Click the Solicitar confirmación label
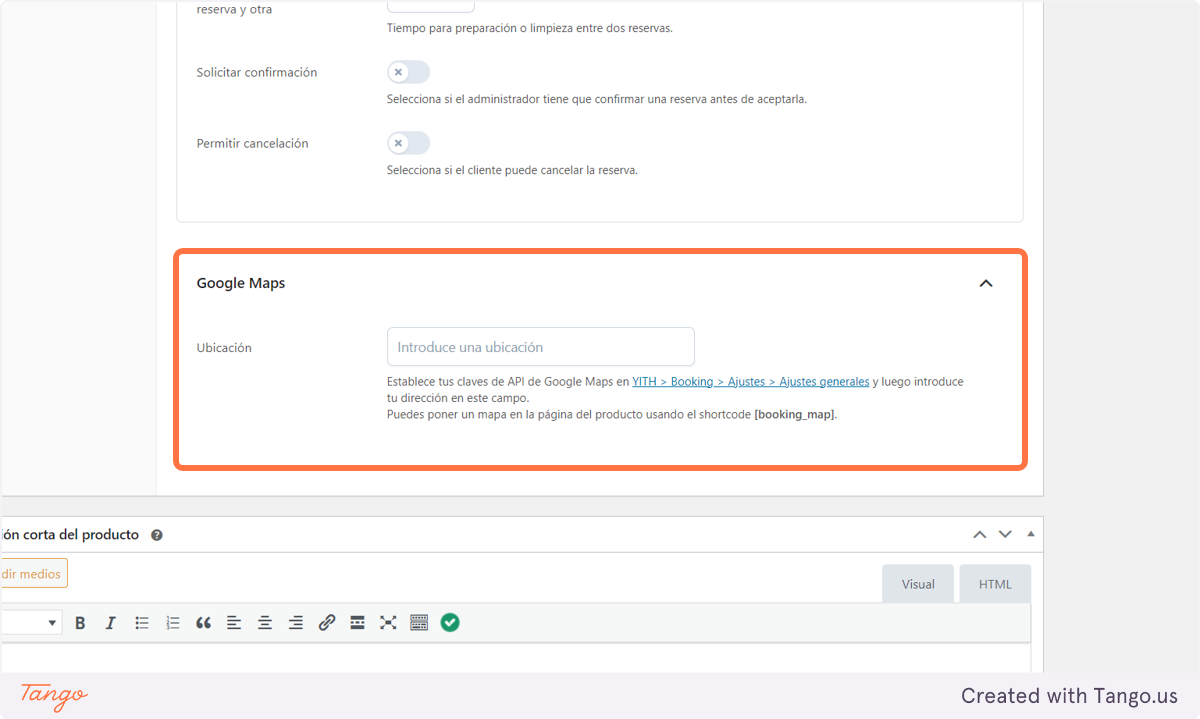The image size is (1200, 719). tap(257, 72)
